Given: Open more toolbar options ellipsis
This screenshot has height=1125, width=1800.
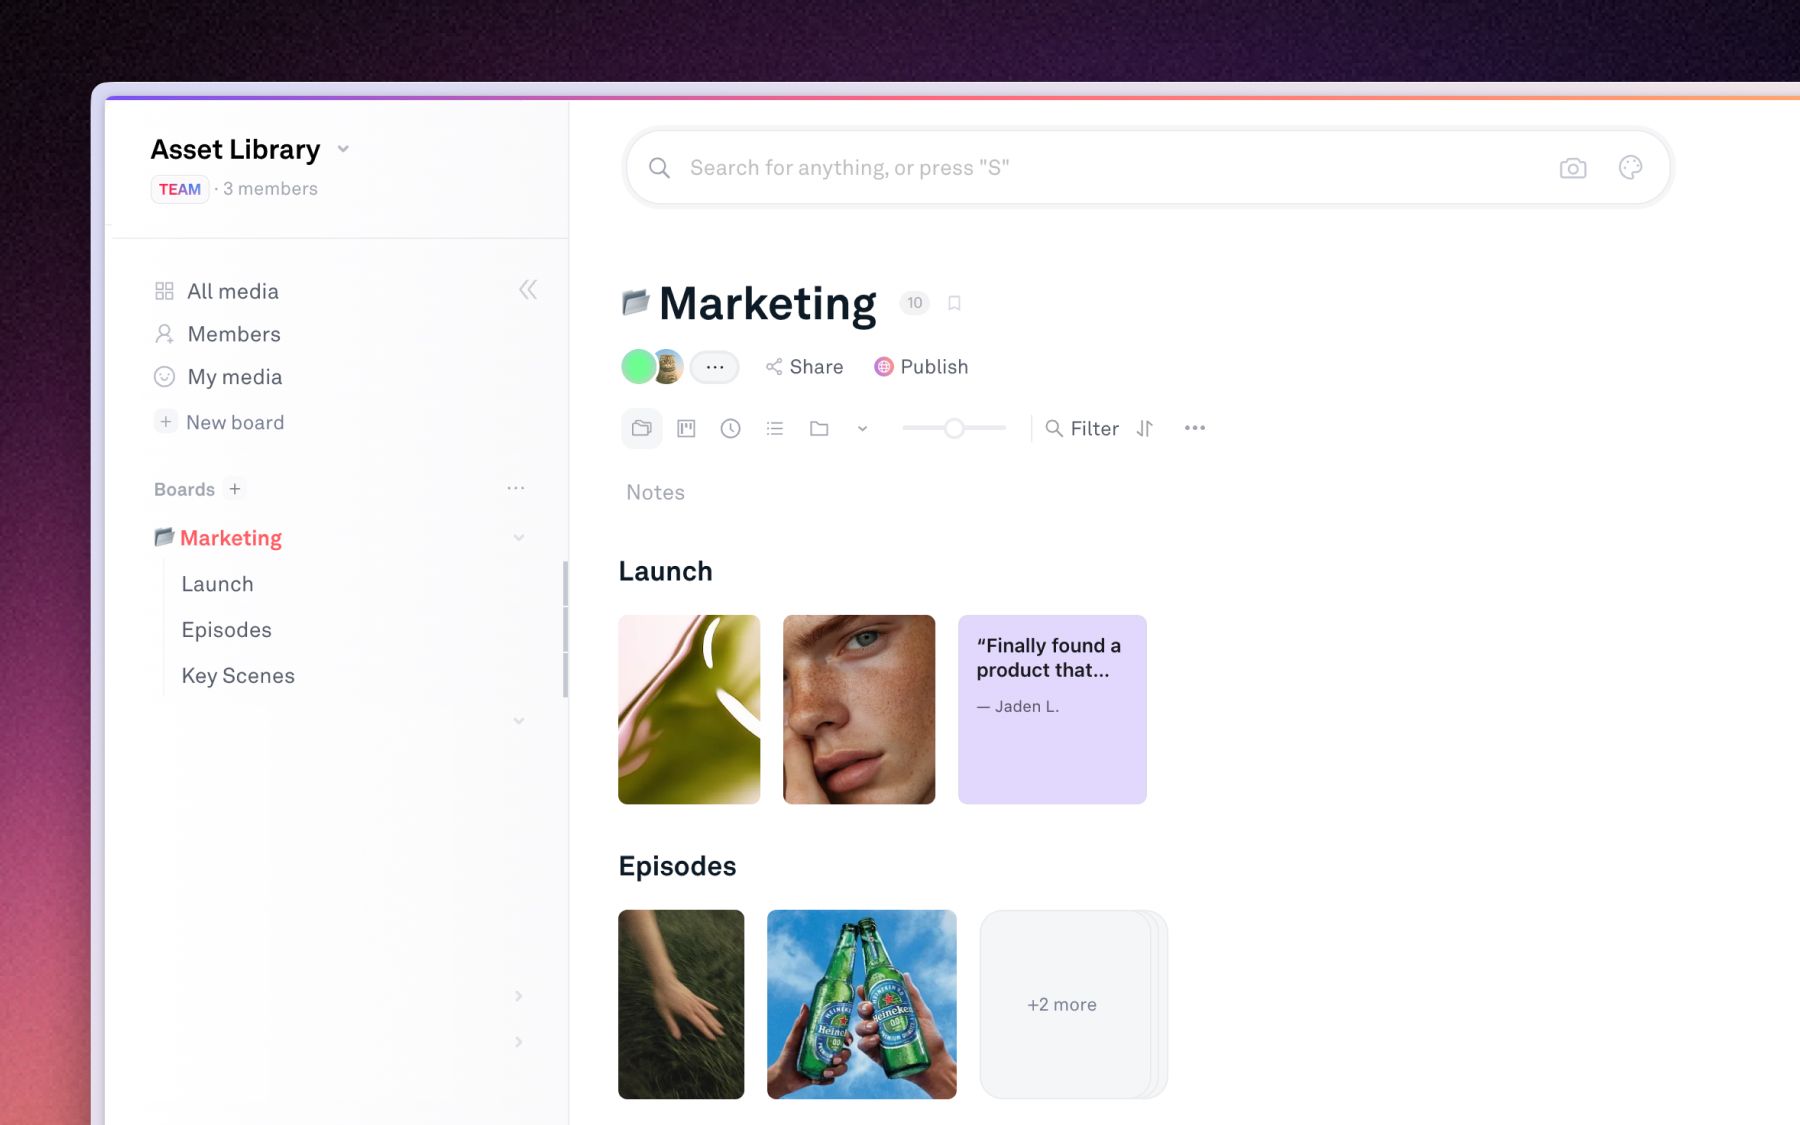Looking at the screenshot, I should coord(1195,428).
